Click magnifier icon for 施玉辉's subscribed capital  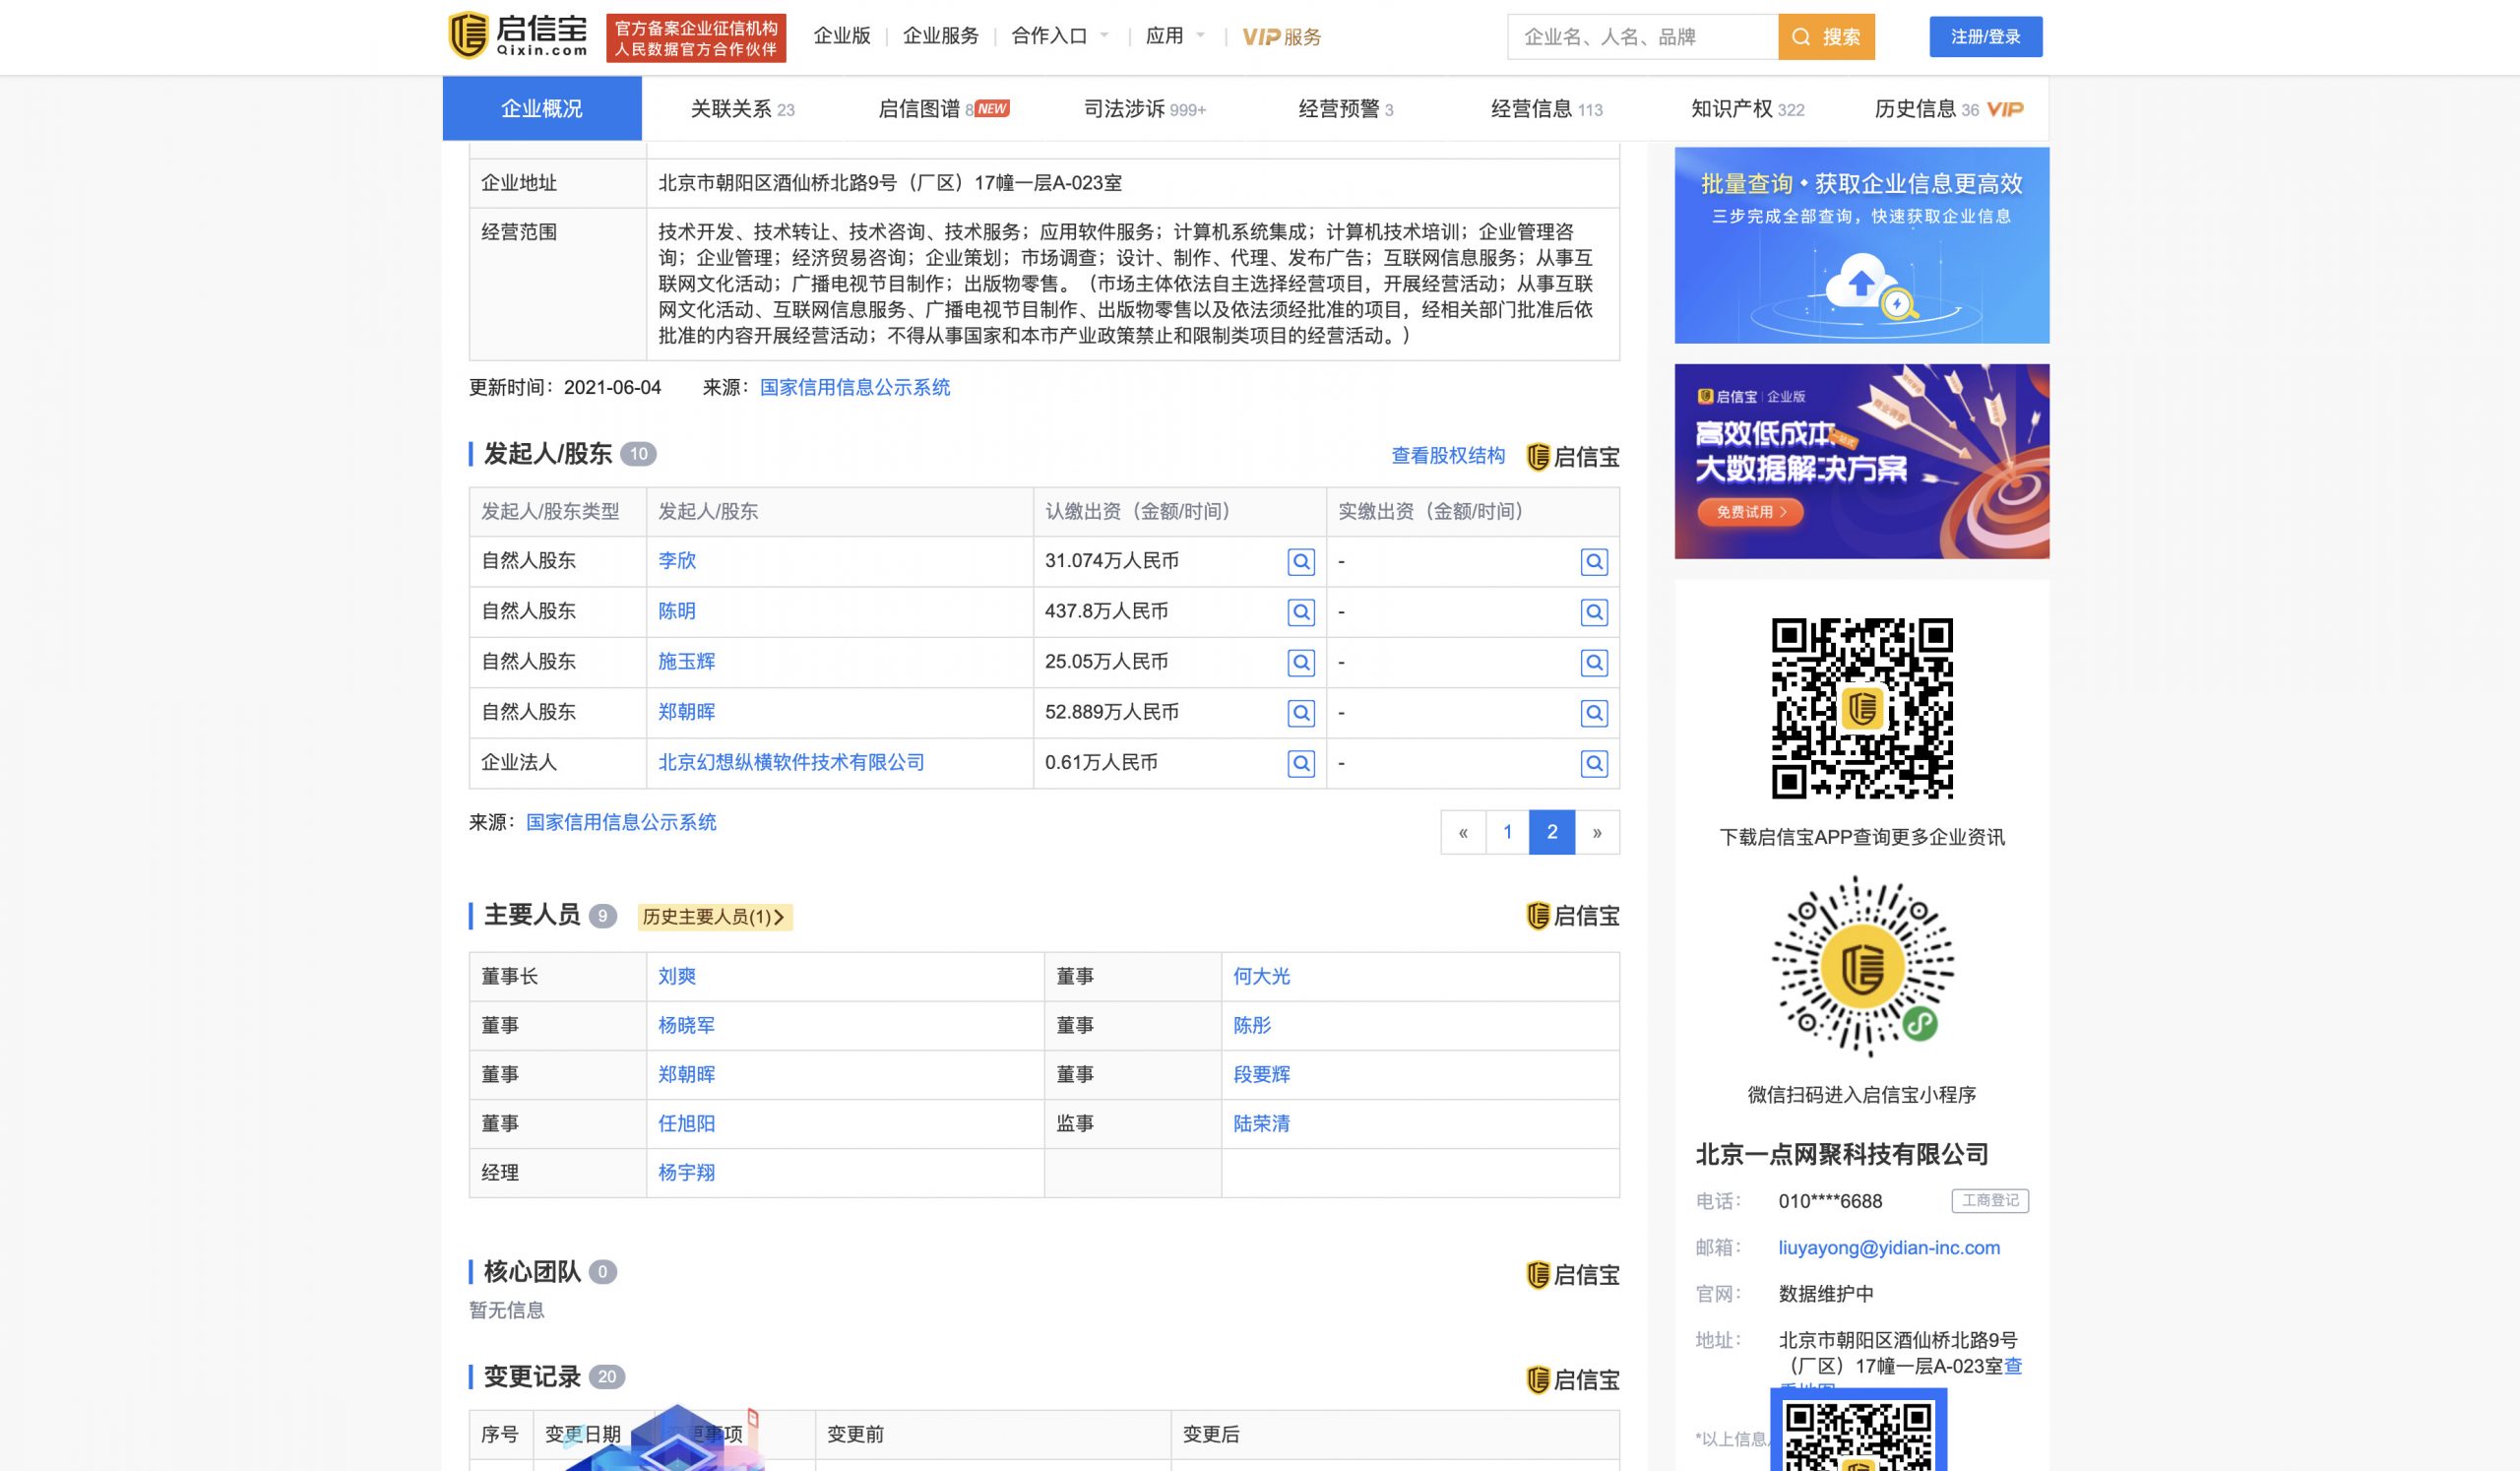point(1300,662)
